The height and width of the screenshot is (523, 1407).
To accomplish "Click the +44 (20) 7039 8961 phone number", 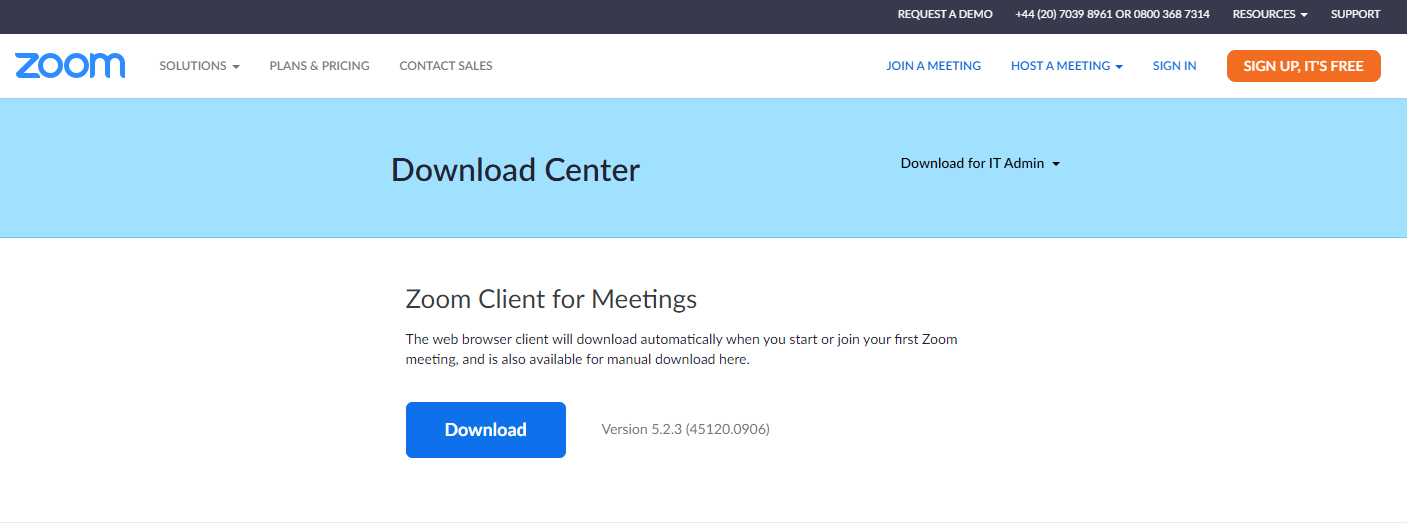I will coord(1064,14).
